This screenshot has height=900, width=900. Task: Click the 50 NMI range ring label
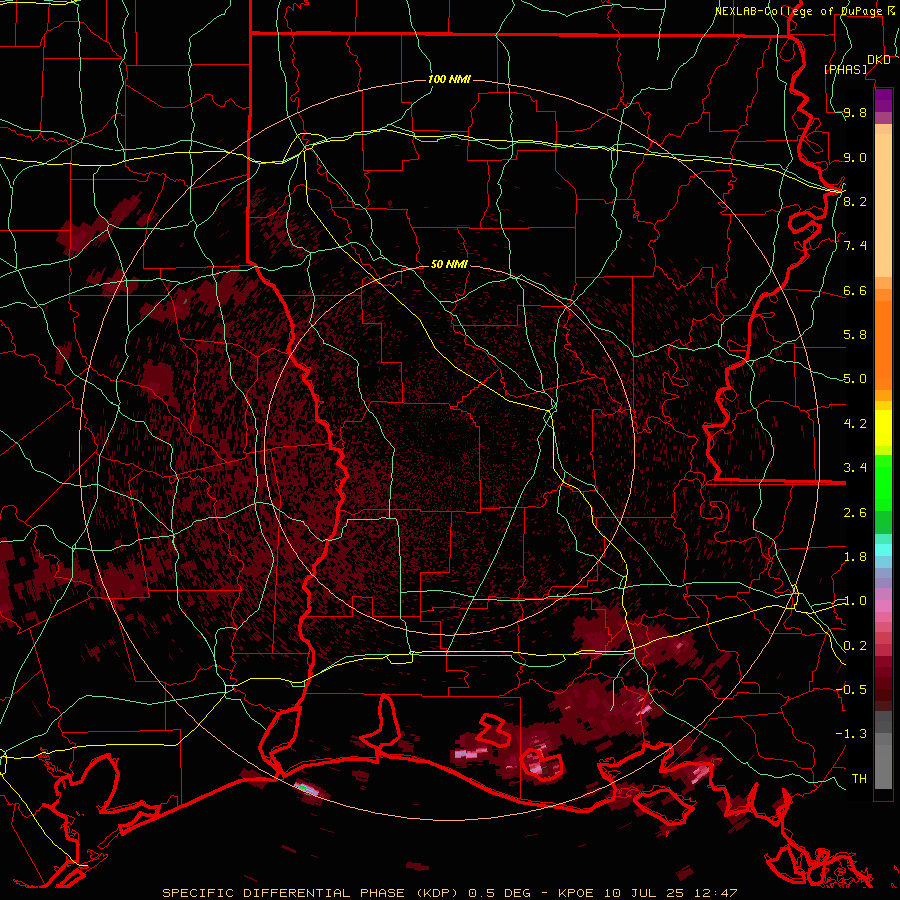point(449,265)
